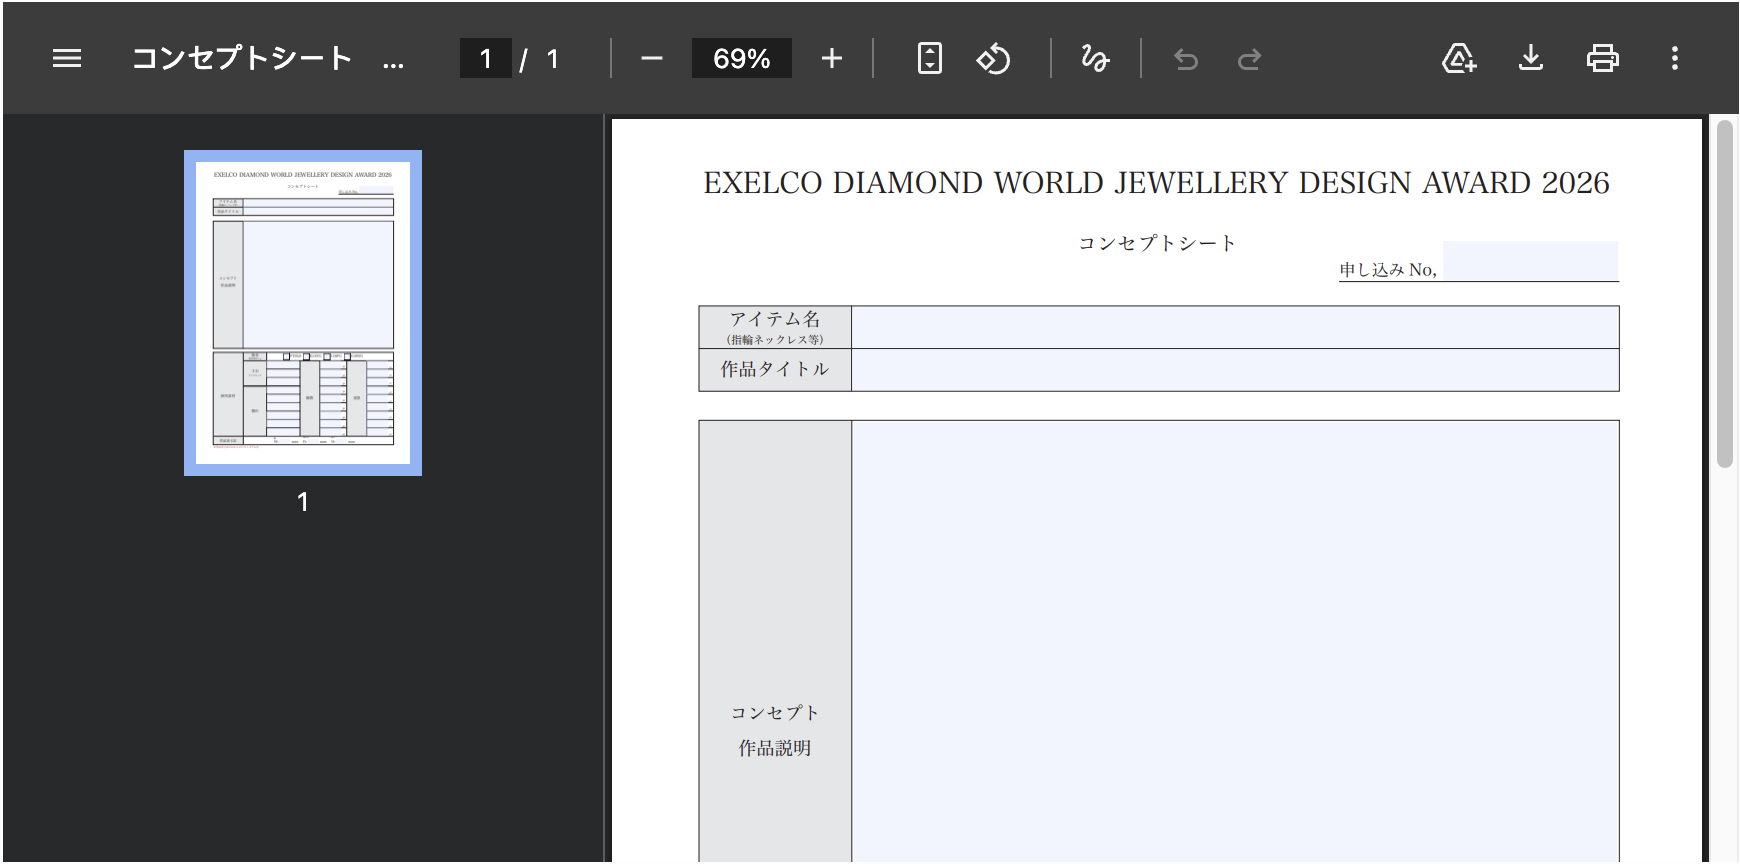Click the EXELCO DIAMOND WORLD heading text

[1156, 183]
